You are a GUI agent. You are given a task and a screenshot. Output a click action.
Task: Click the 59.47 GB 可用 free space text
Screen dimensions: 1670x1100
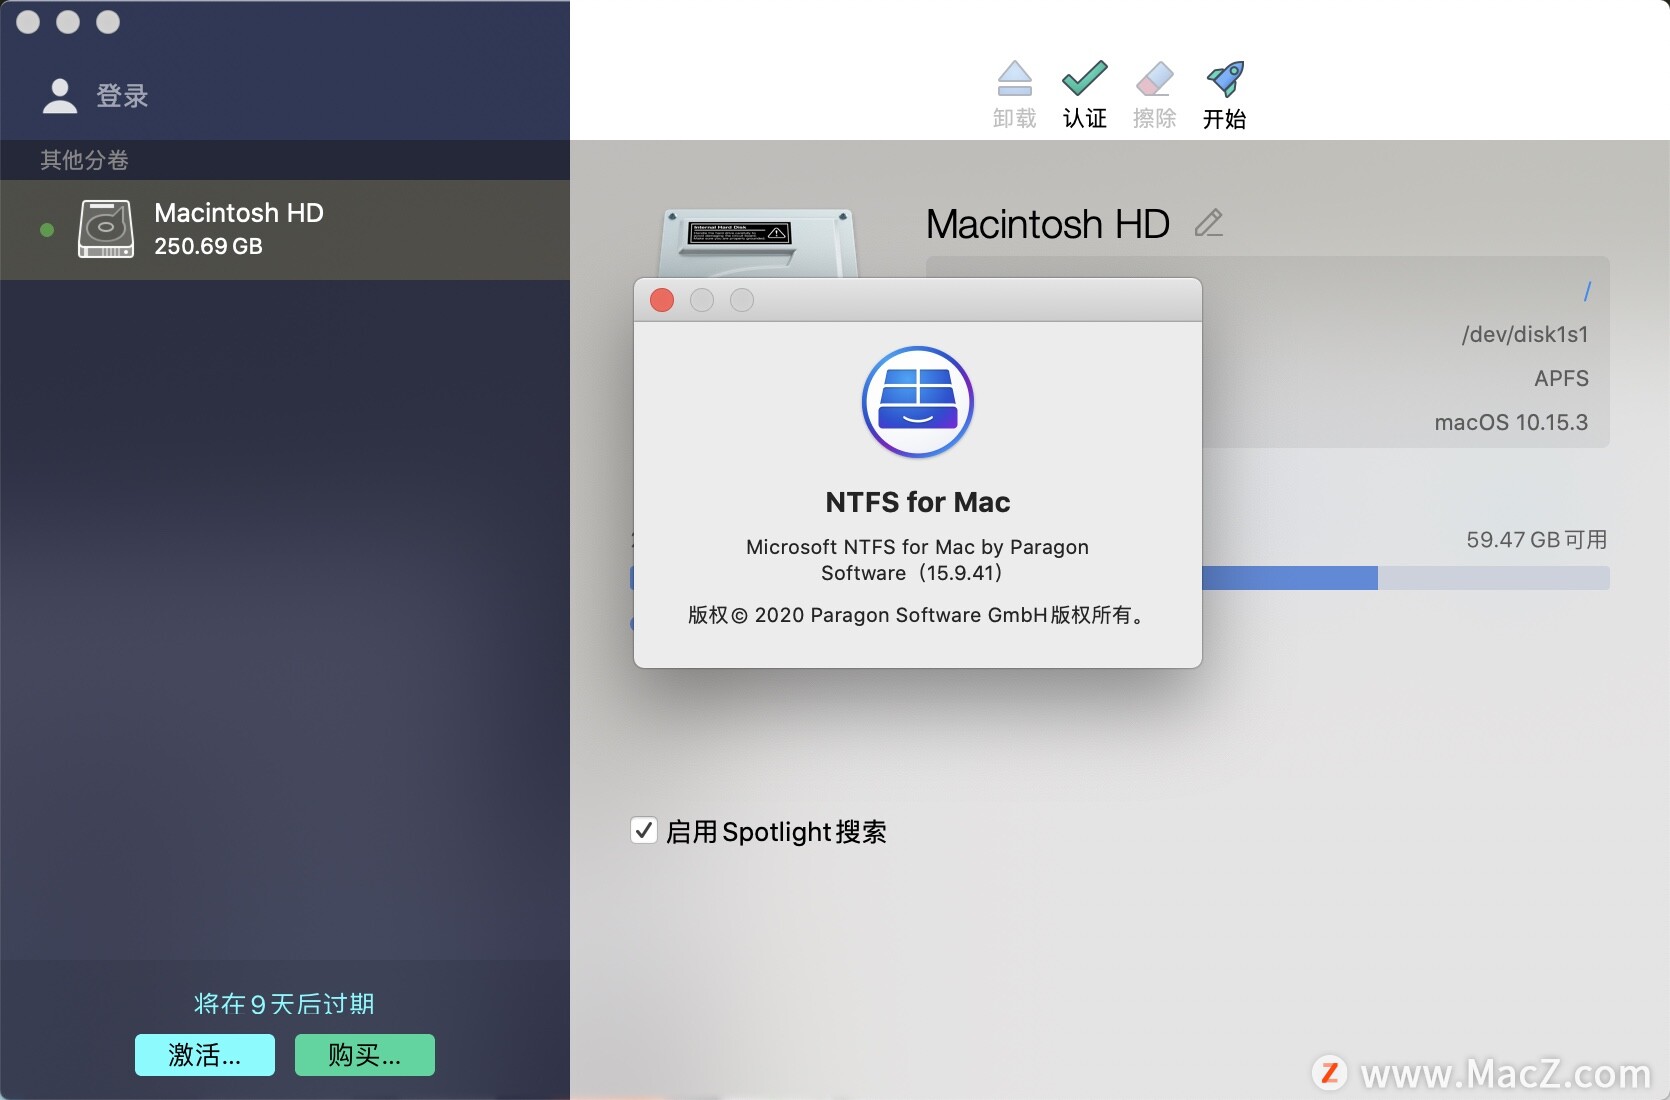[x=1536, y=540]
